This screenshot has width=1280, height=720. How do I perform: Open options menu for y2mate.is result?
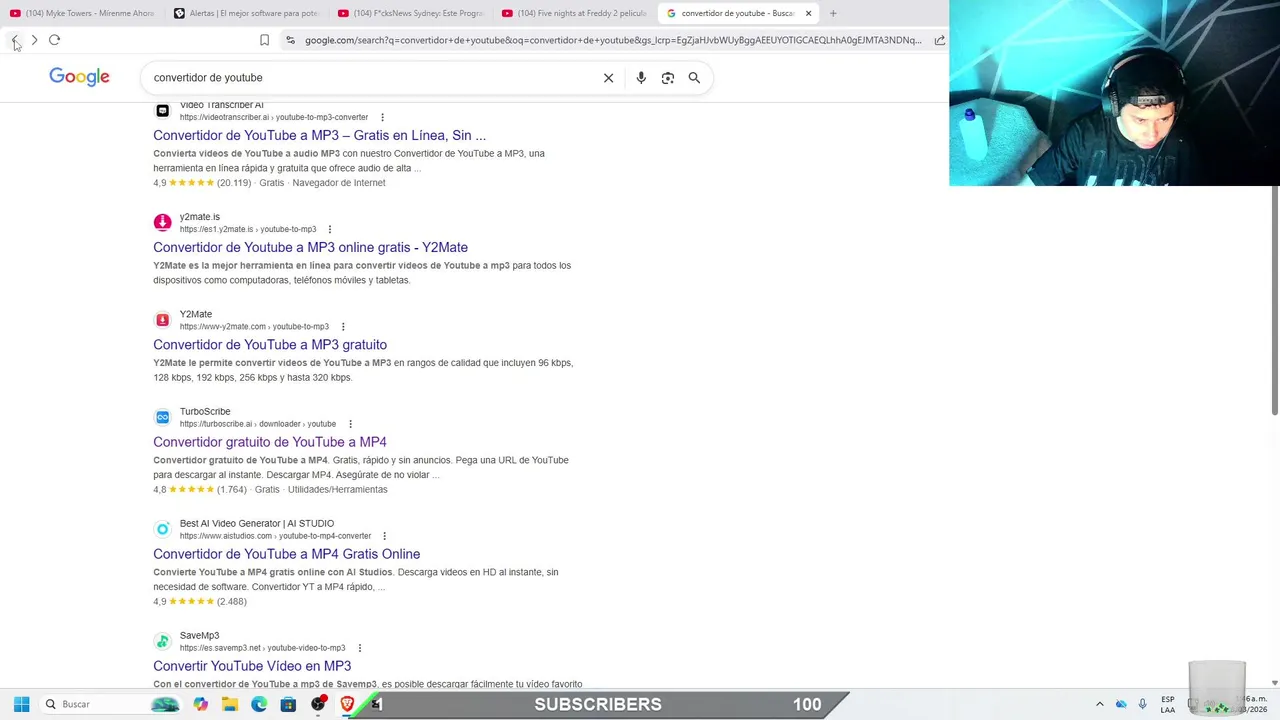click(329, 229)
